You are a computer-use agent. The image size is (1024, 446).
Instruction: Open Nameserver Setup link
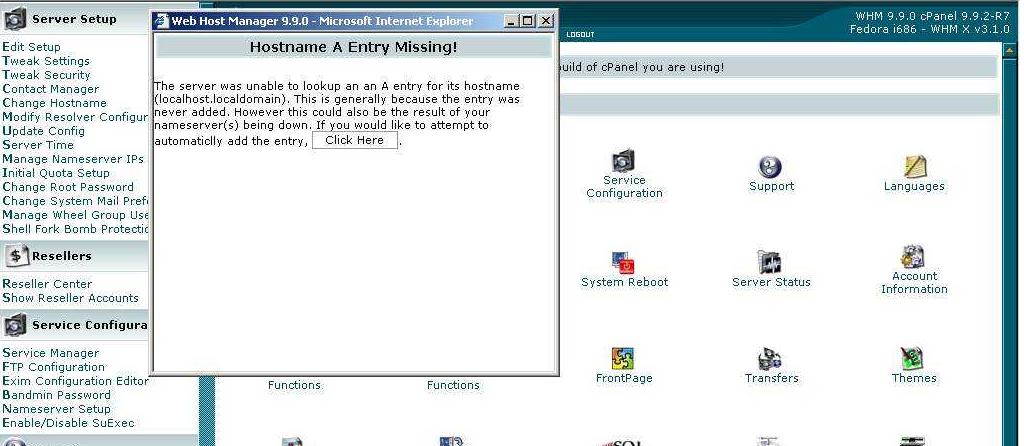coord(56,409)
